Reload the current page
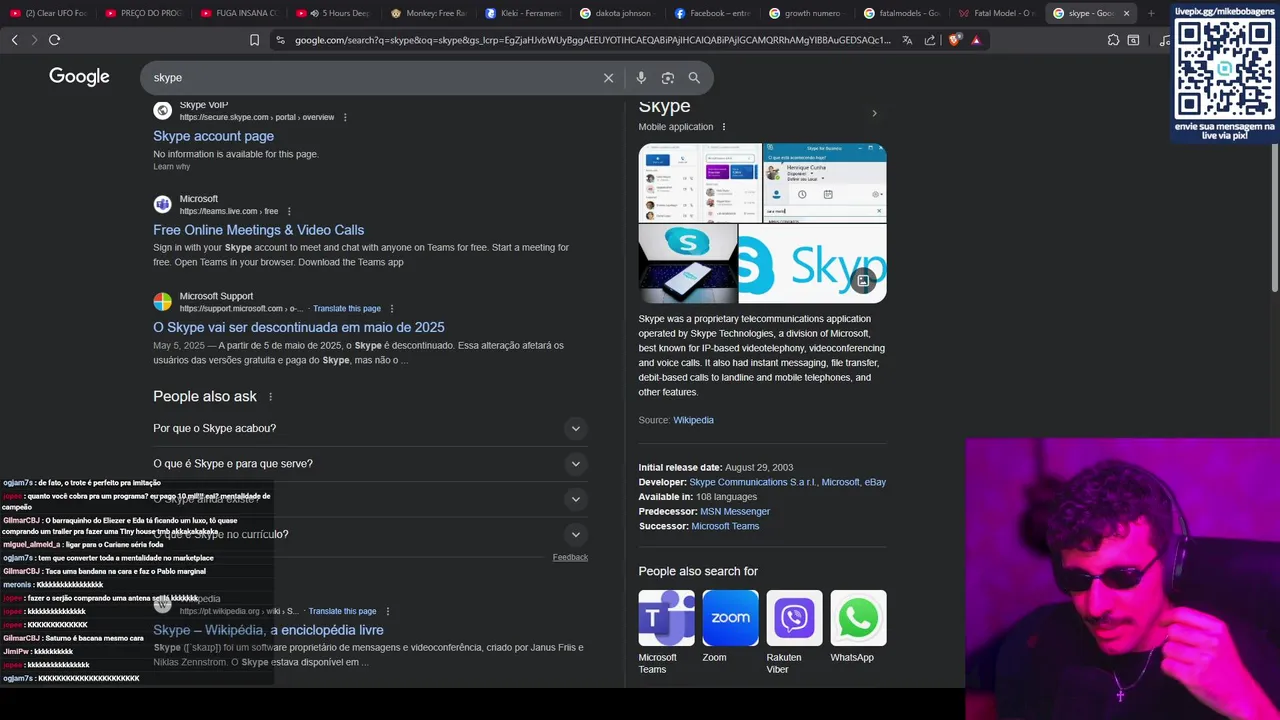Image resolution: width=1280 pixels, height=720 pixels. tap(54, 40)
